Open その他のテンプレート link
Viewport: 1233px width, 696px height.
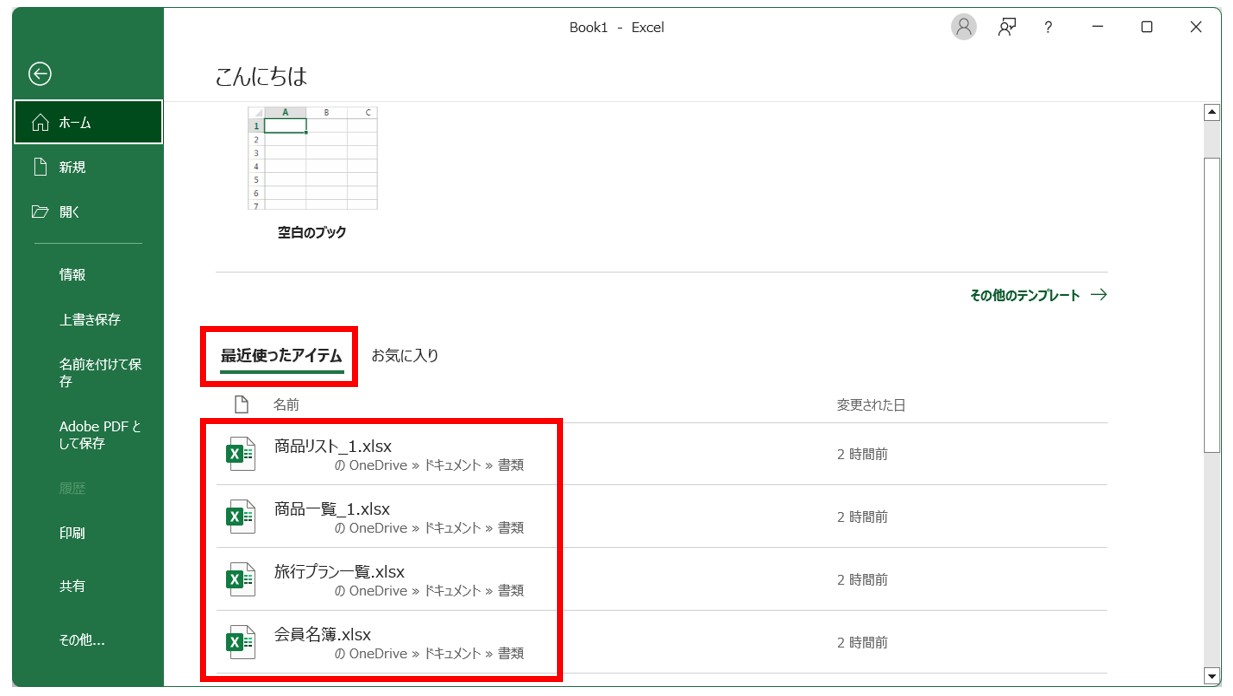point(1026,296)
